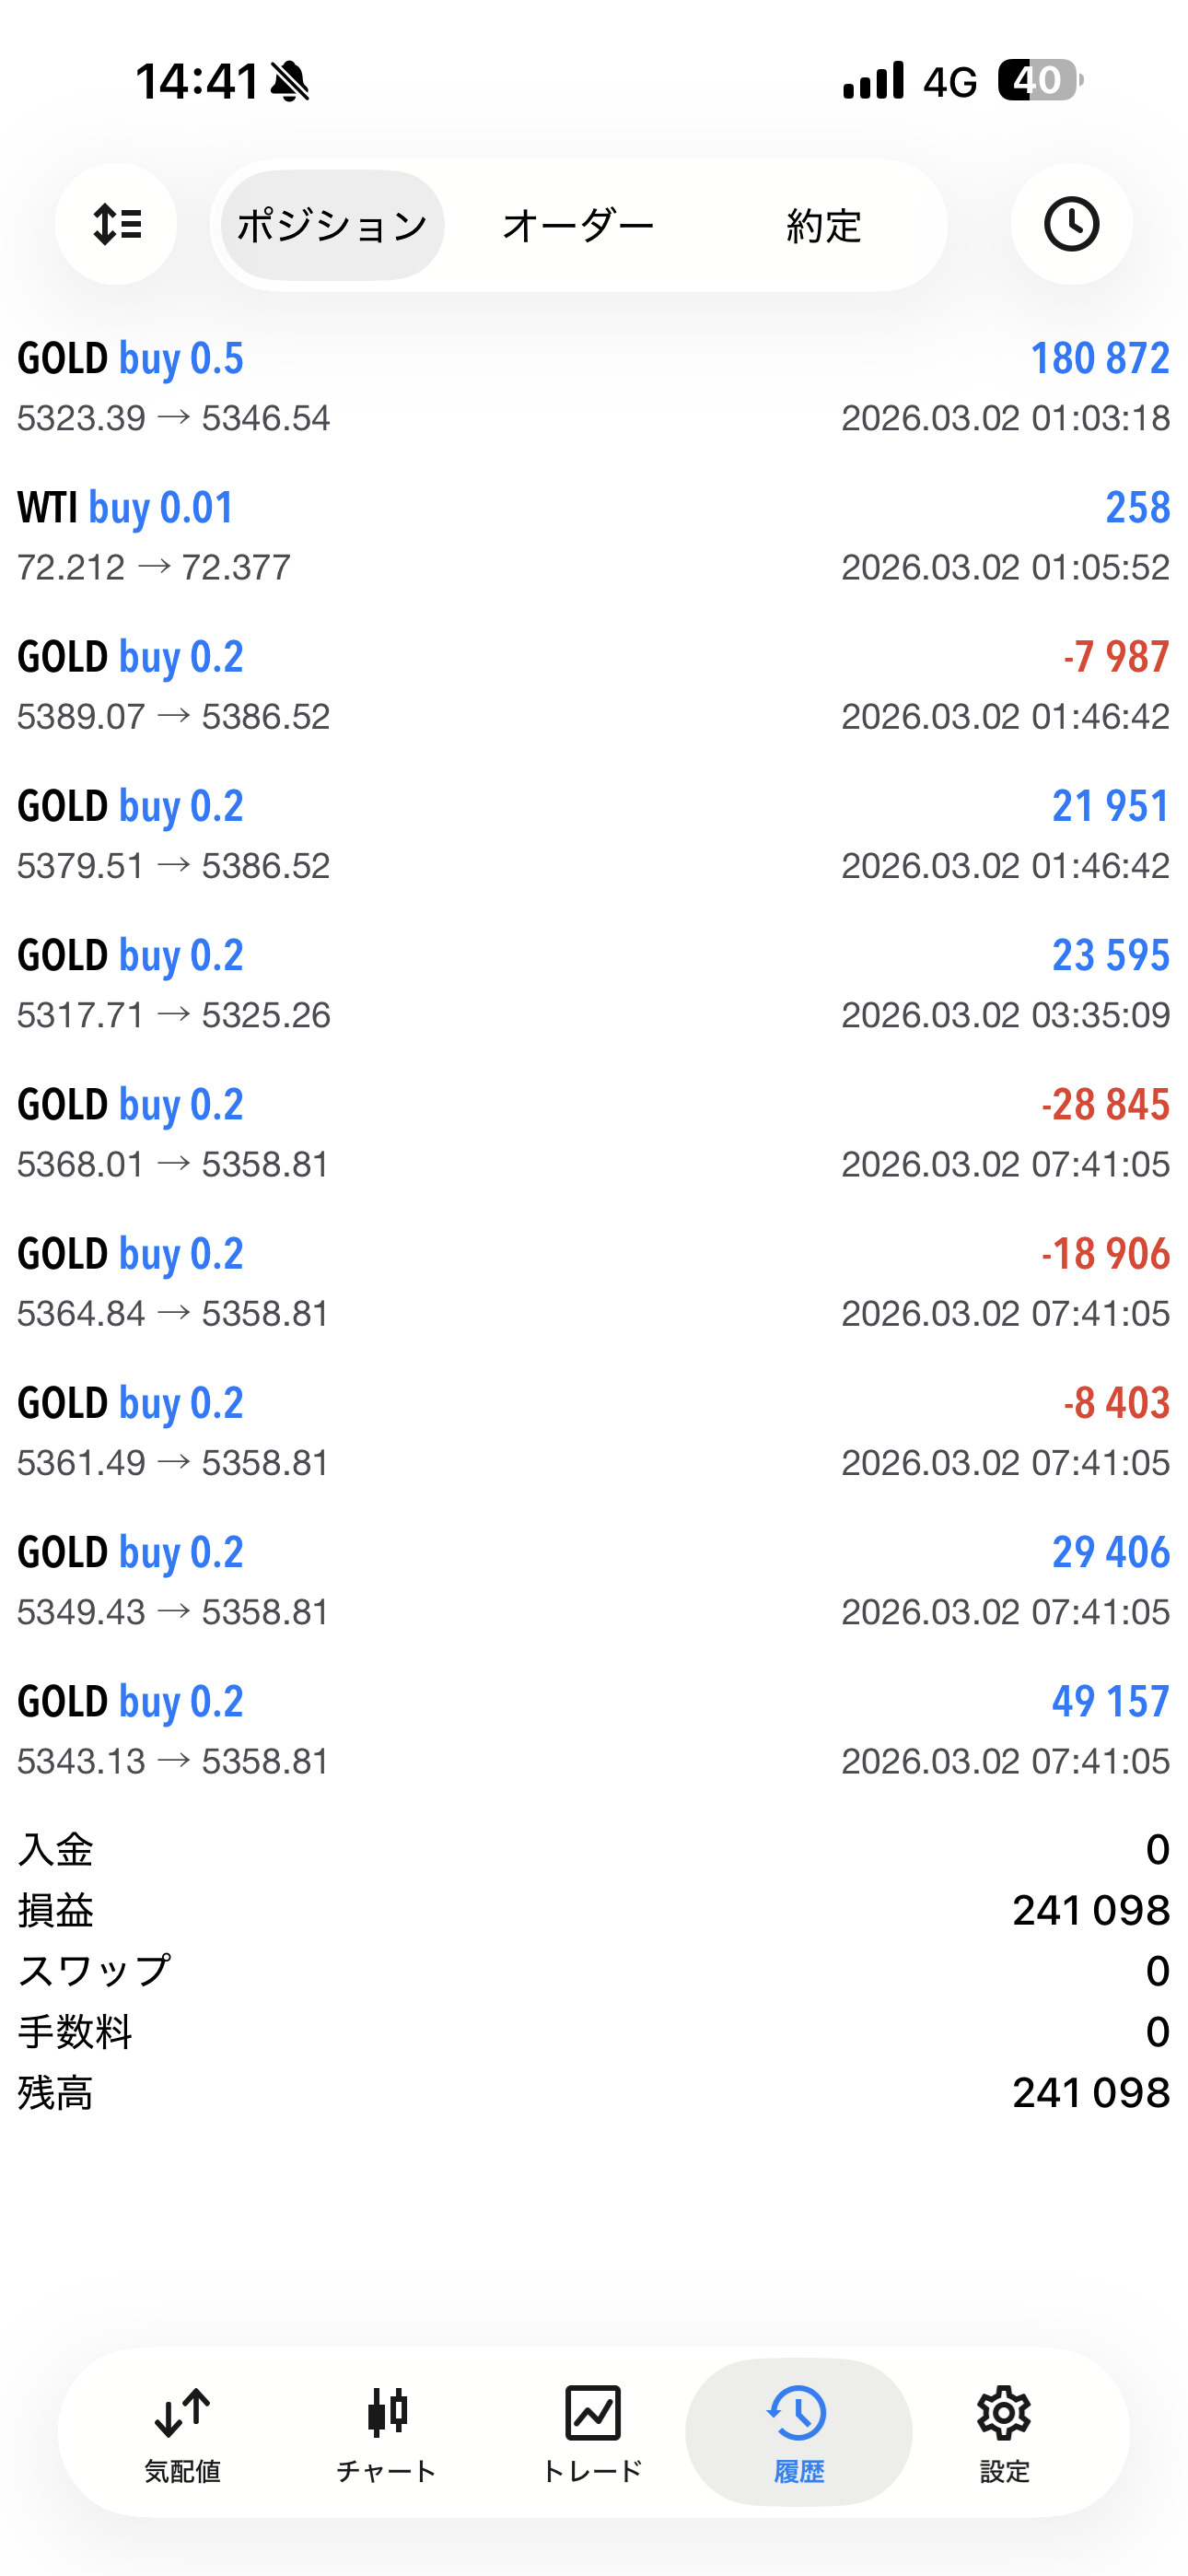1188x2576 pixels.
Task: Tap the 残高 balance summary row
Action: [x=594, y=2092]
